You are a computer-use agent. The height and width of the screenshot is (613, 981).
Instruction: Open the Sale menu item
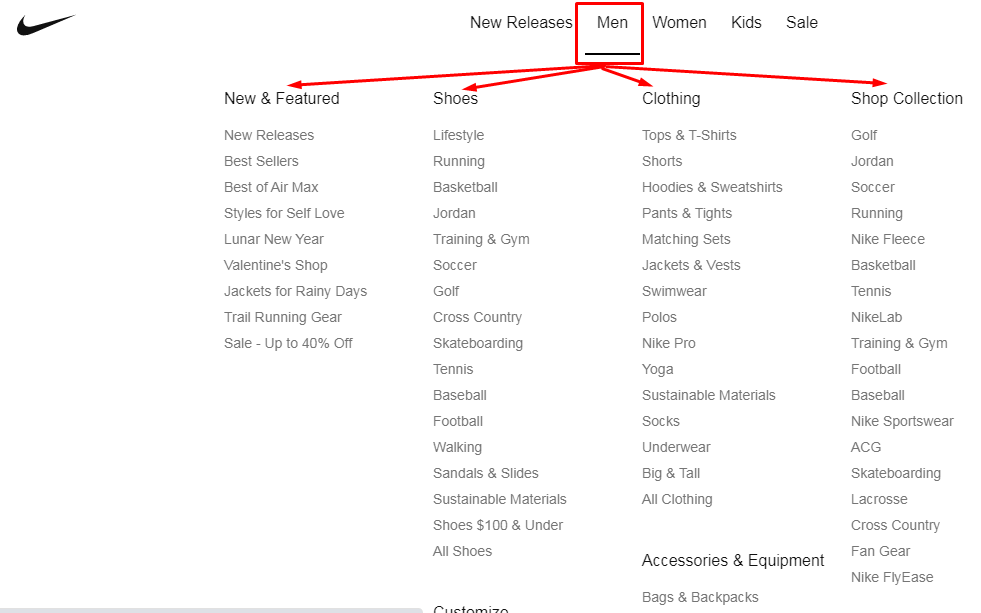[x=801, y=23]
